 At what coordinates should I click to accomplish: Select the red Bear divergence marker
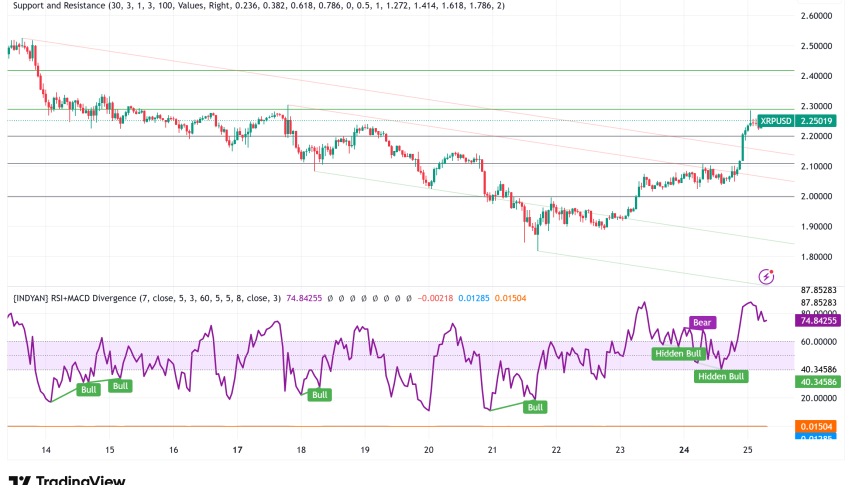pos(703,323)
